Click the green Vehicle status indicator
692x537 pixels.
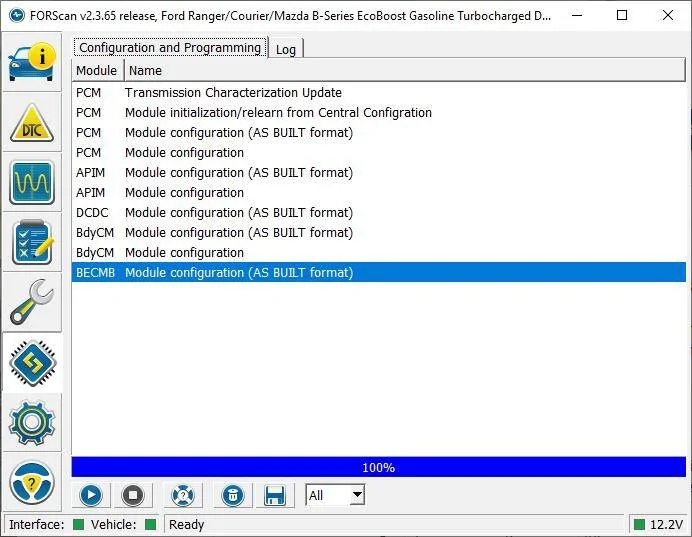tap(150, 524)
